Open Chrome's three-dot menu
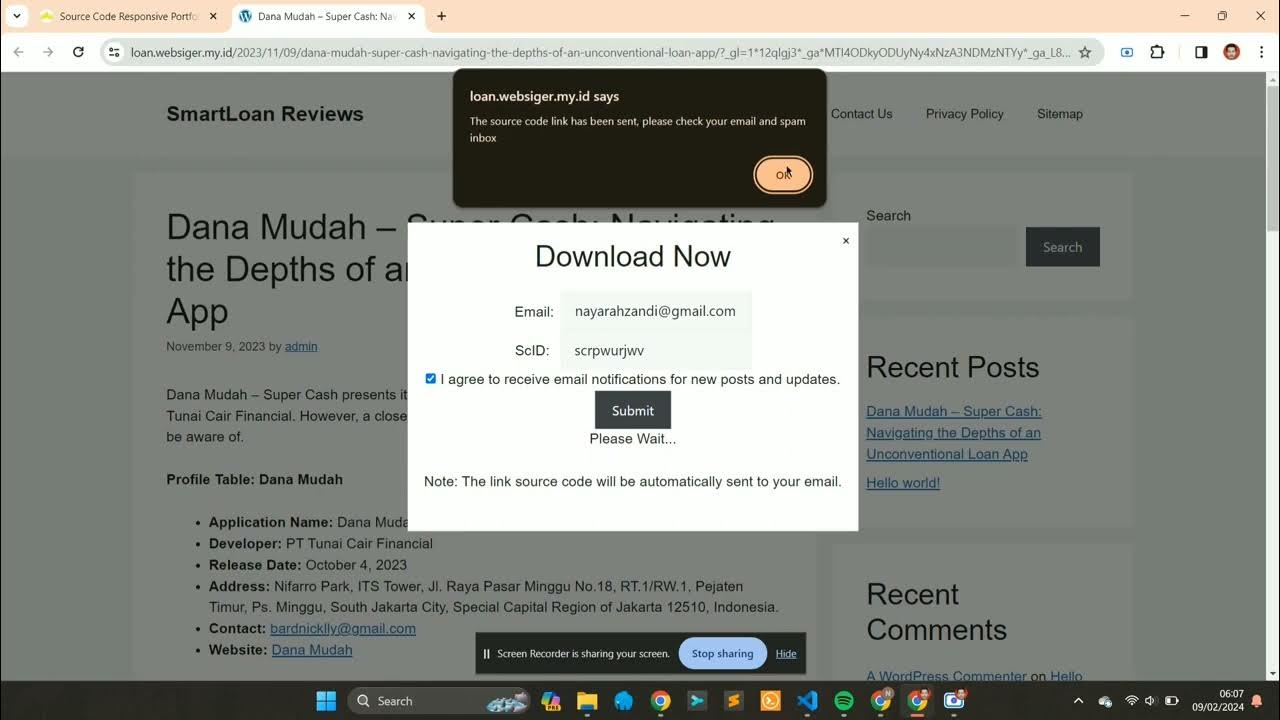The width and height of the screenshot is (1280, 720). point(1261,52)
